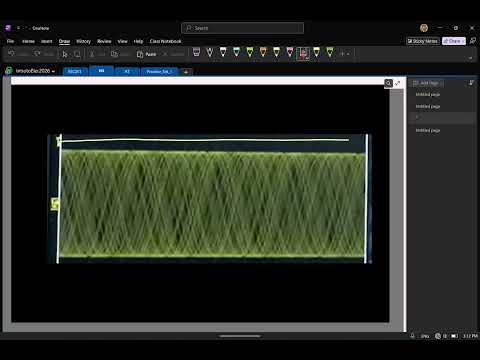Screen dimensions: 480x360
Task: Click the Undo icon in the Draw ribbon
Action: (12, 54)
